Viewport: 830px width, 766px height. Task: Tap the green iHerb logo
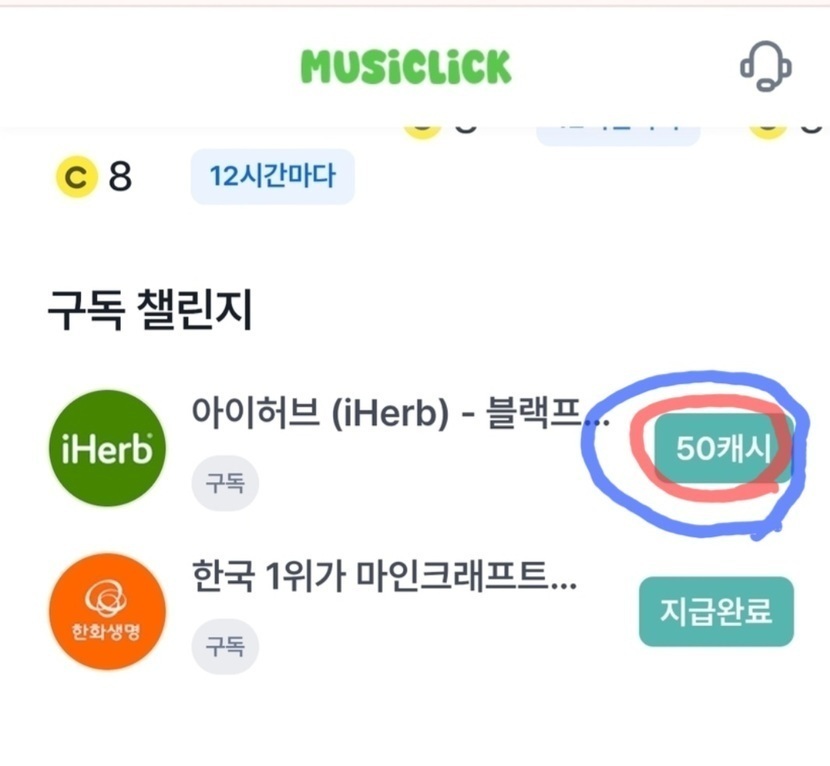101,449
